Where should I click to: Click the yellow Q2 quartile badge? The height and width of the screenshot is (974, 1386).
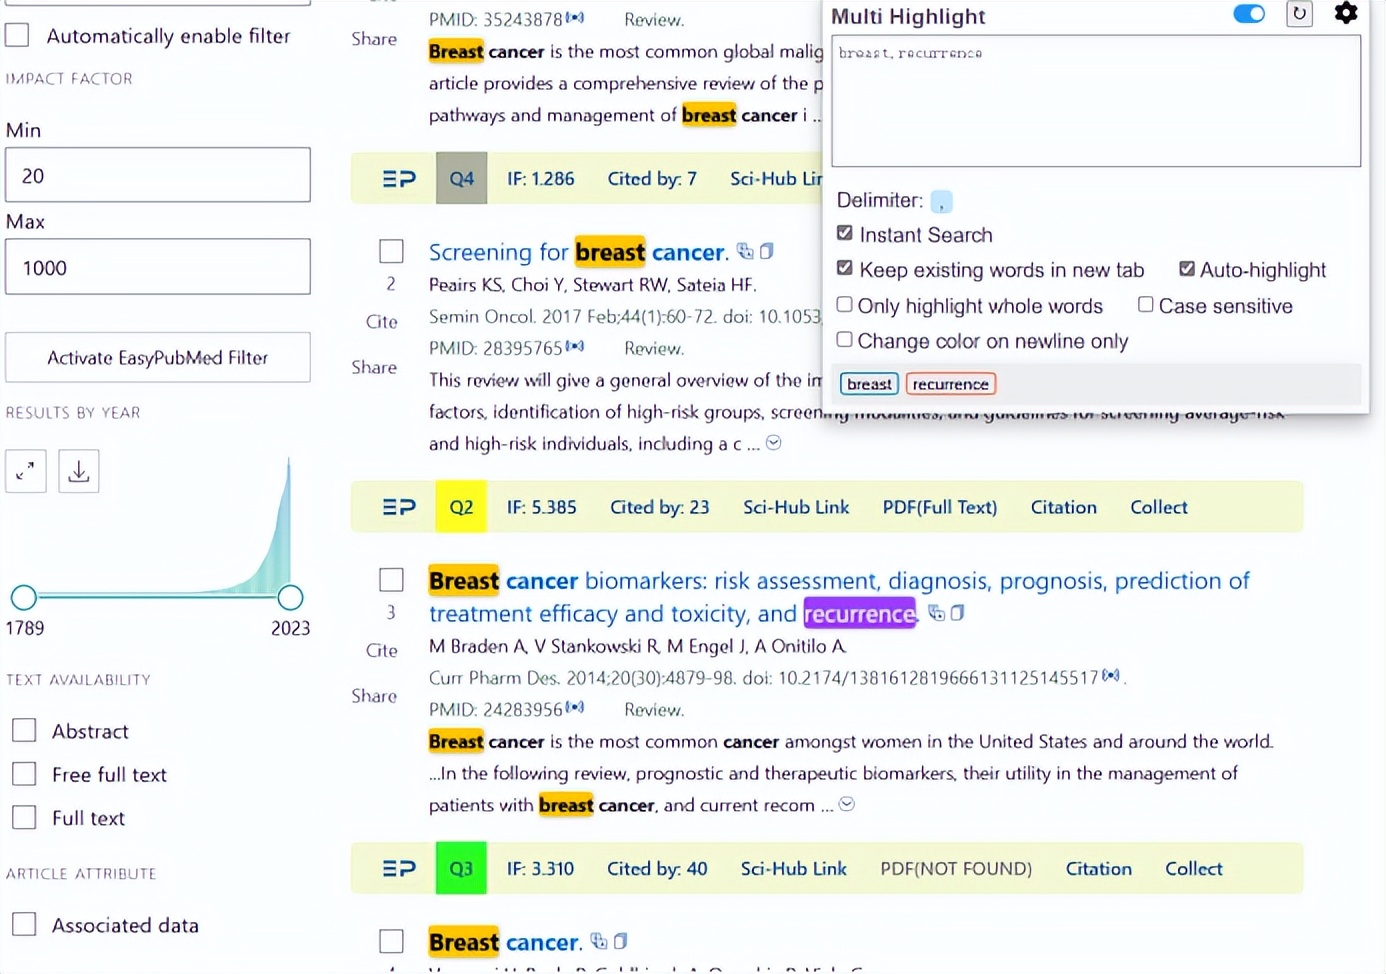pyautogui.click(x=461, y=507)
